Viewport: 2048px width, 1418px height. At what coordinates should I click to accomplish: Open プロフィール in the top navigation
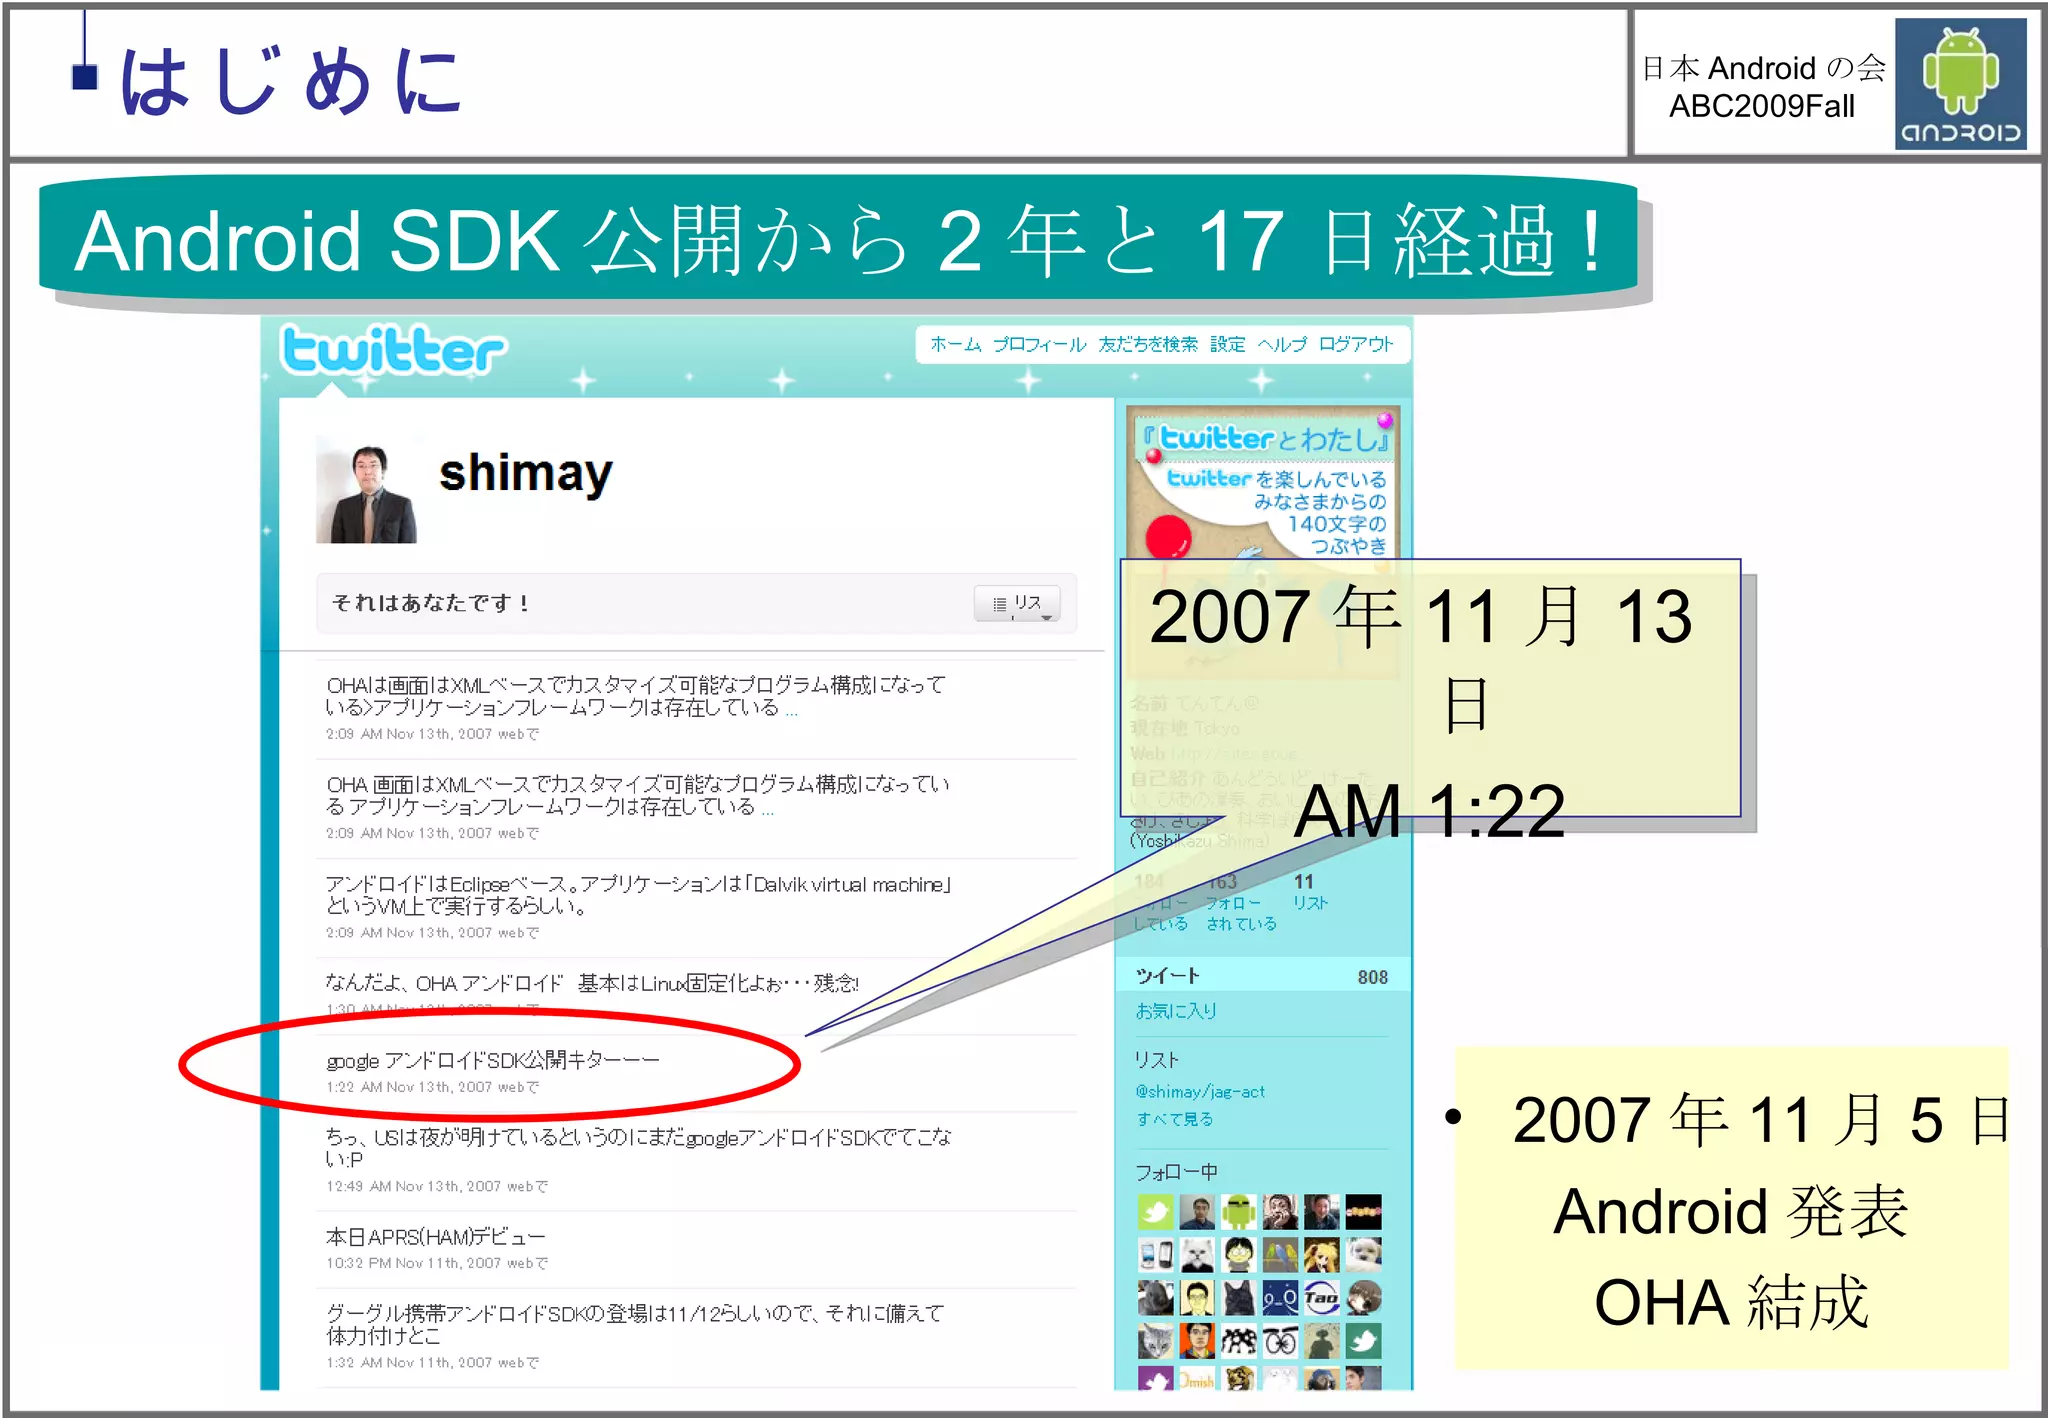[1039, 344]
